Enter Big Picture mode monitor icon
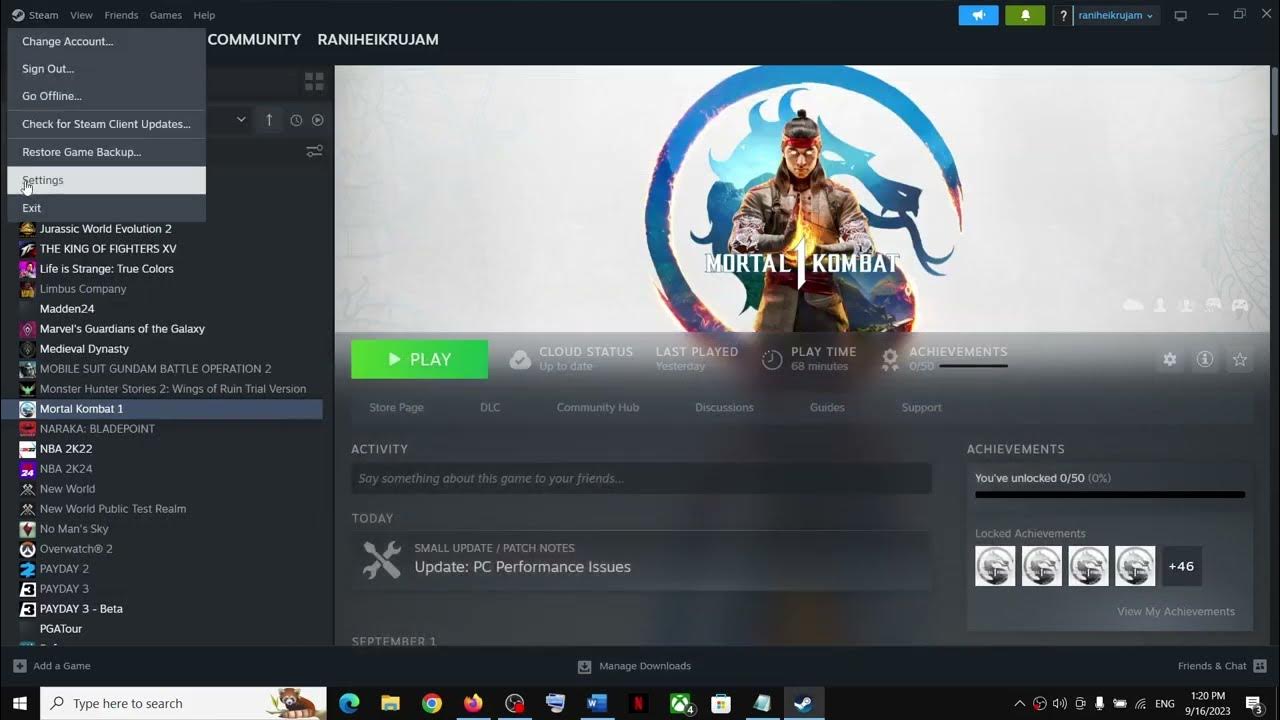 click(x=1180, y=15)
